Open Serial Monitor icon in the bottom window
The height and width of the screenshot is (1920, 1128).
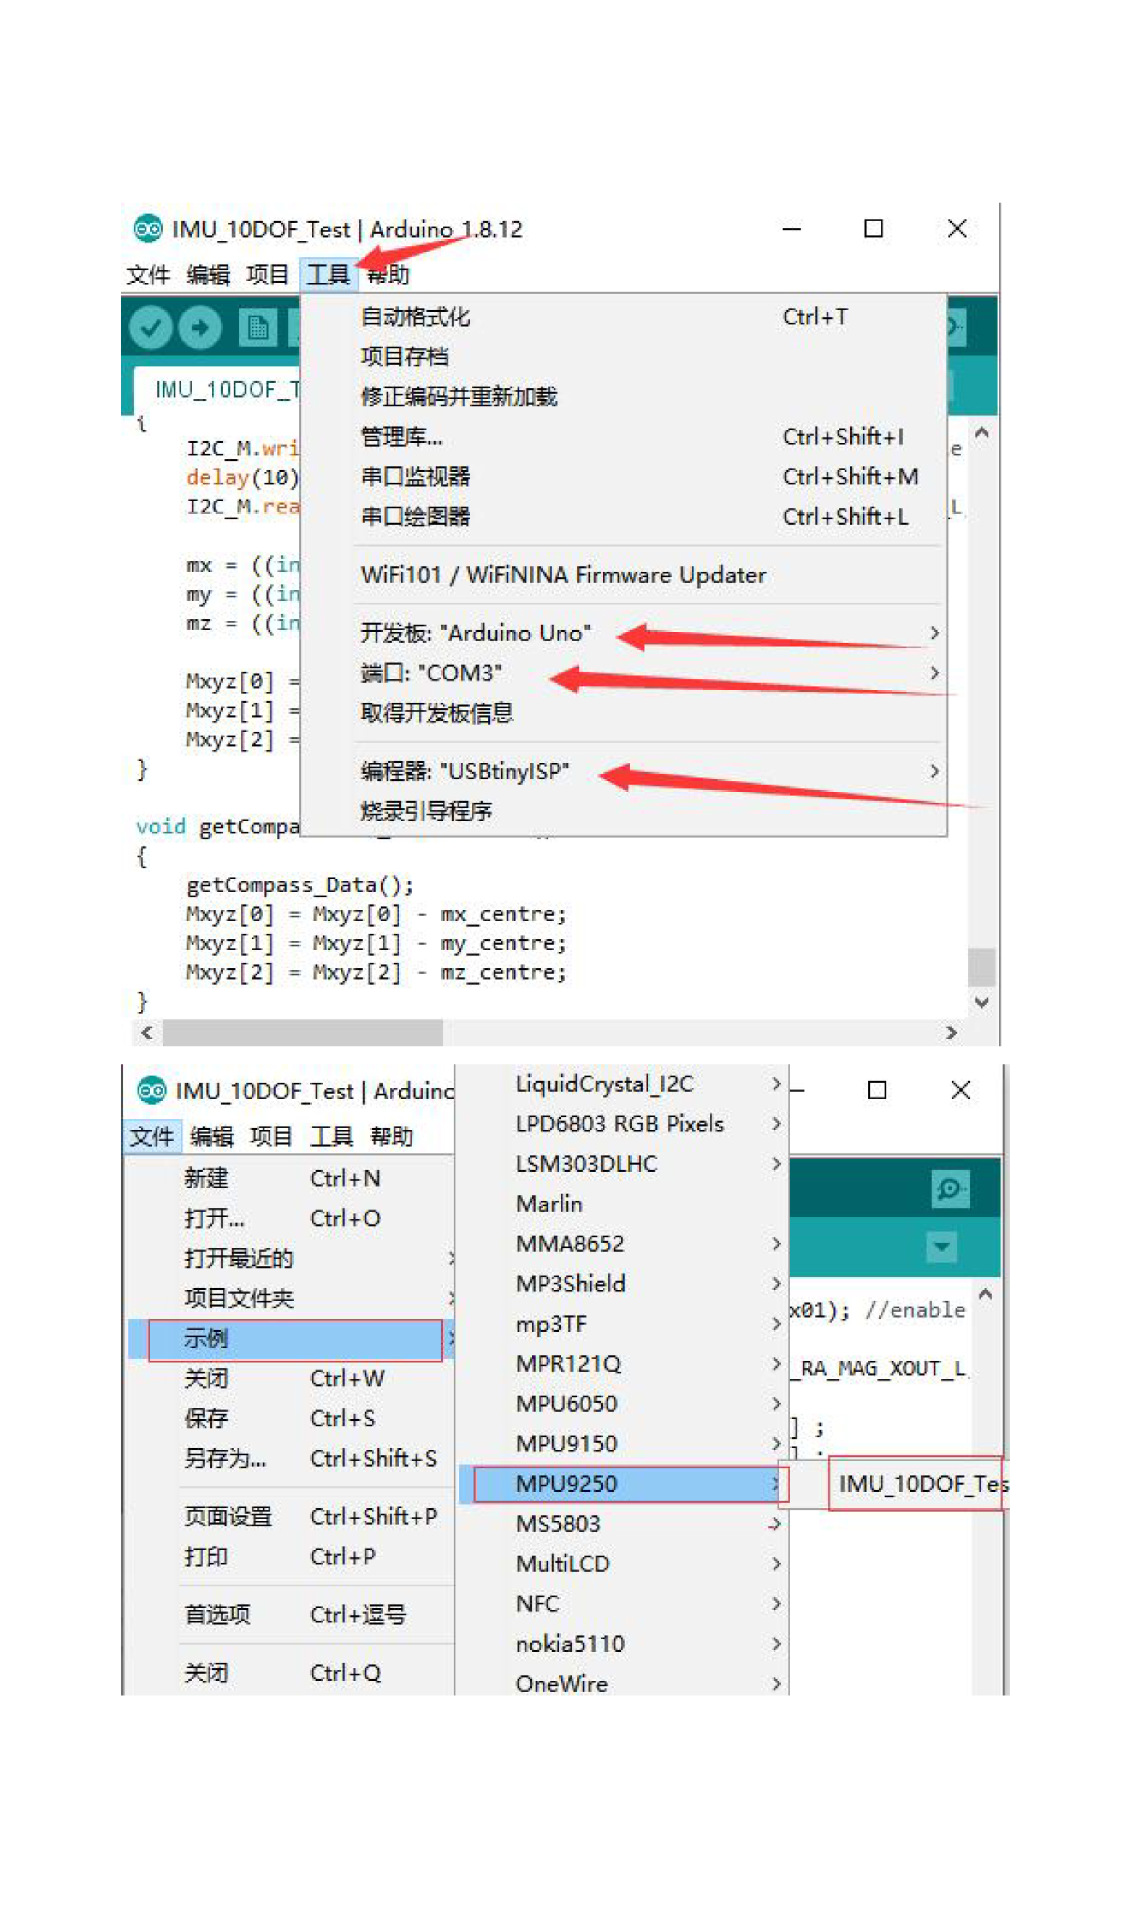[949, 1188]
